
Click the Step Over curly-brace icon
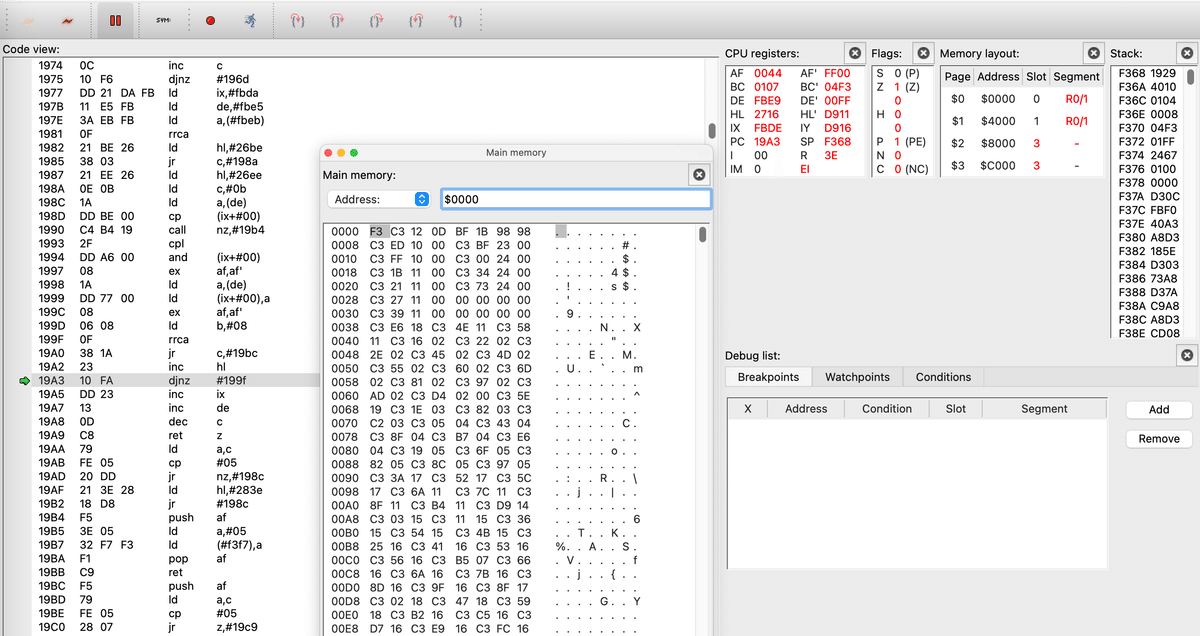tap(335, 21)
